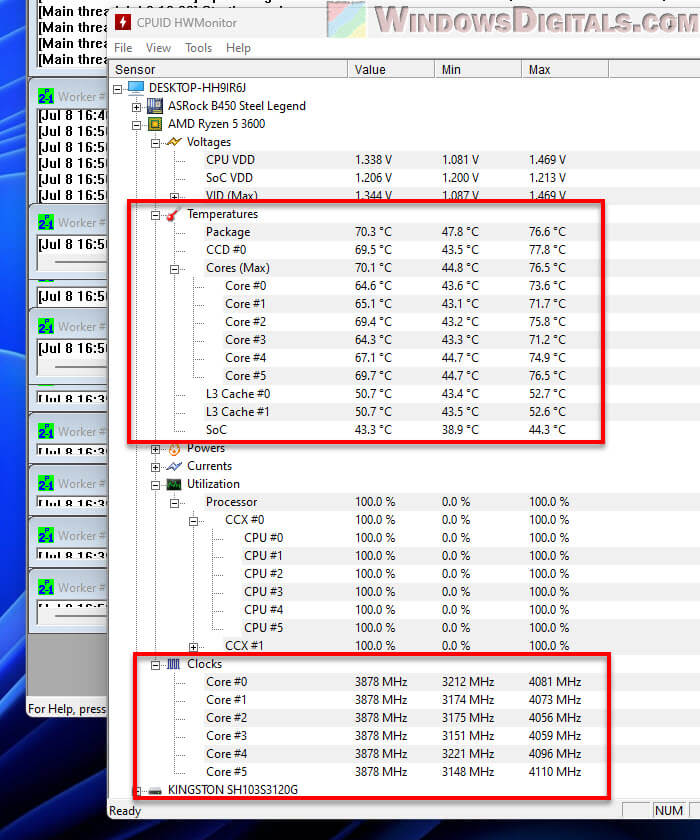The image size is (700, 840).
Task: Click the DESKTOP-HH9IR6J computer icon
Action: pos(136,87)
